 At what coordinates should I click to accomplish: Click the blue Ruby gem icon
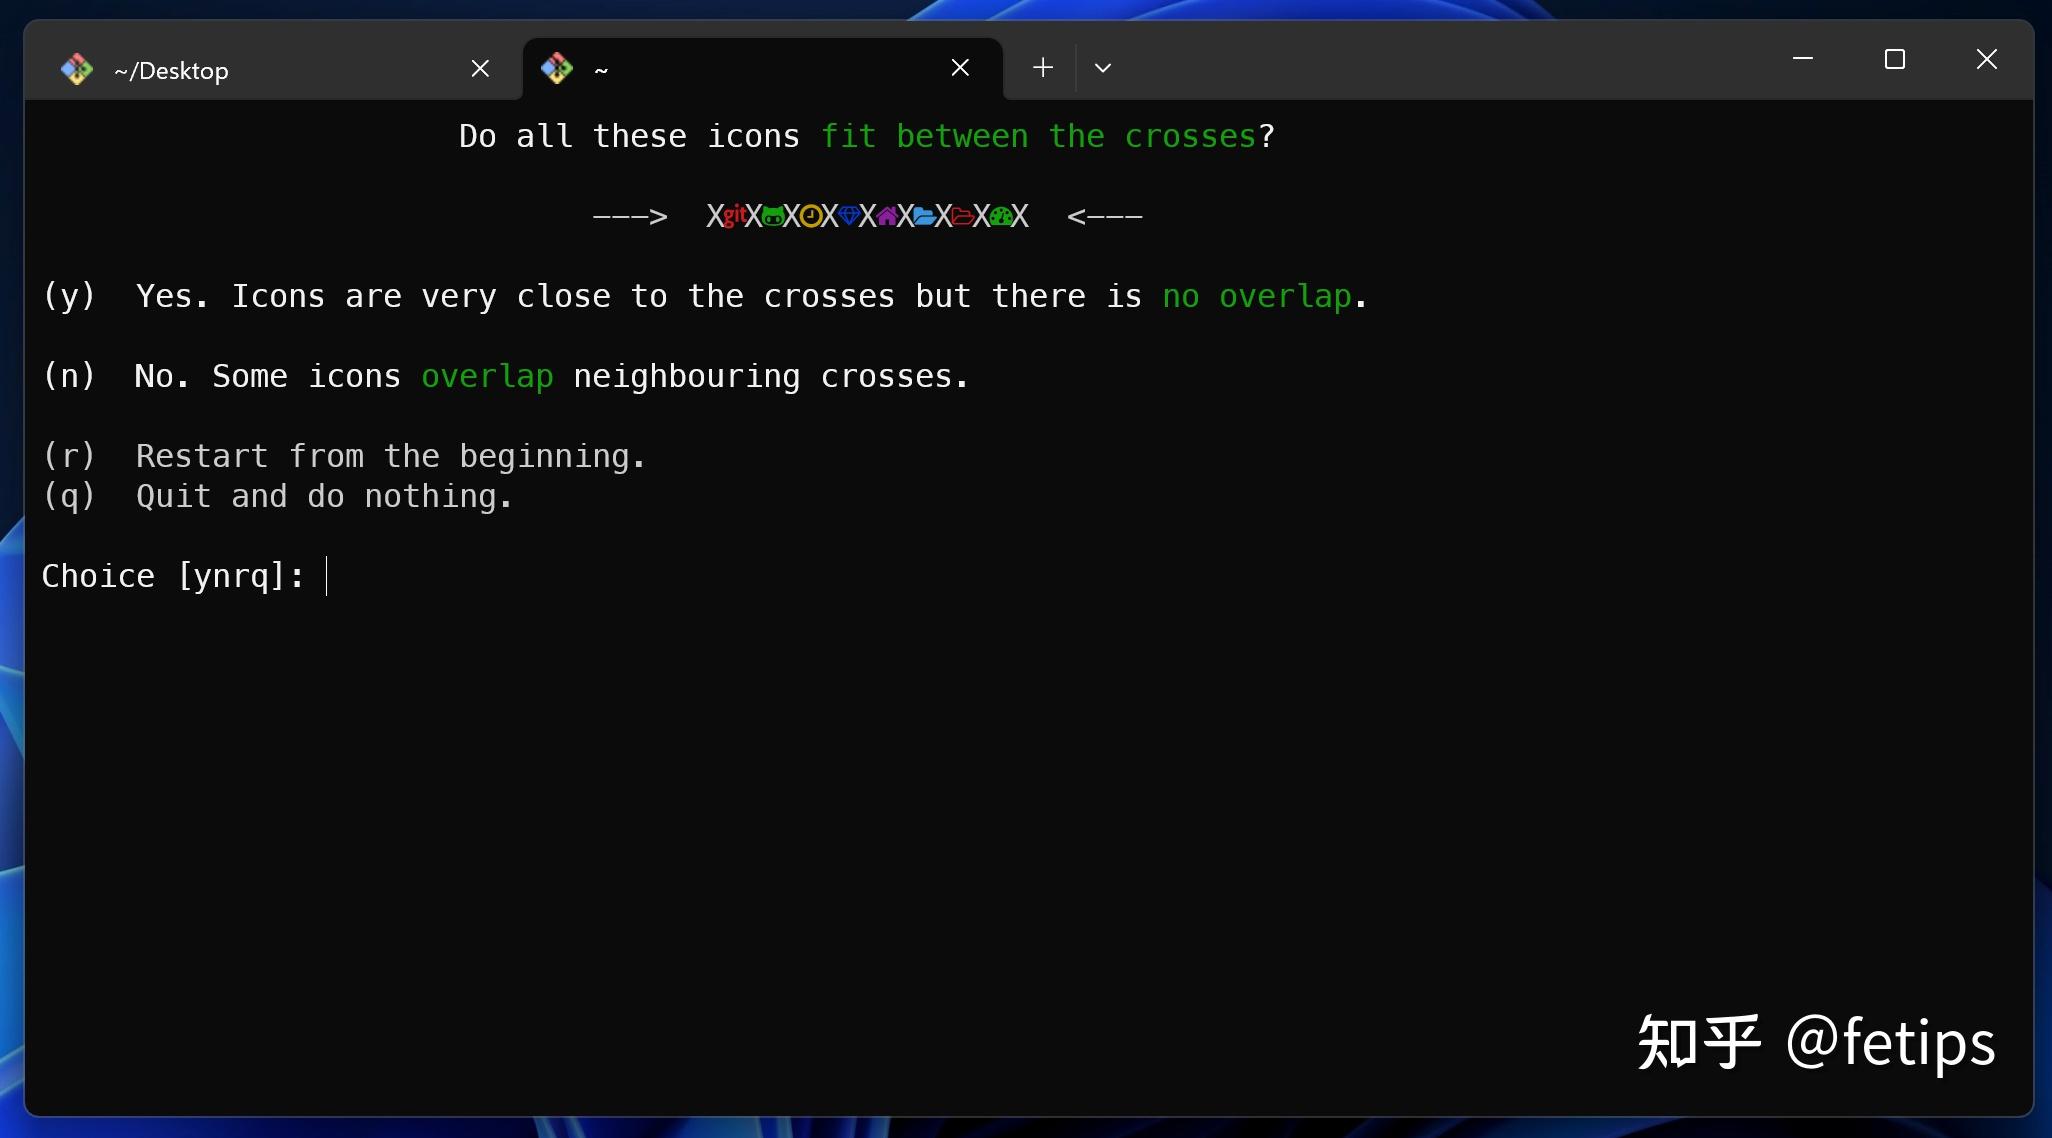click(x=849, y=216)
